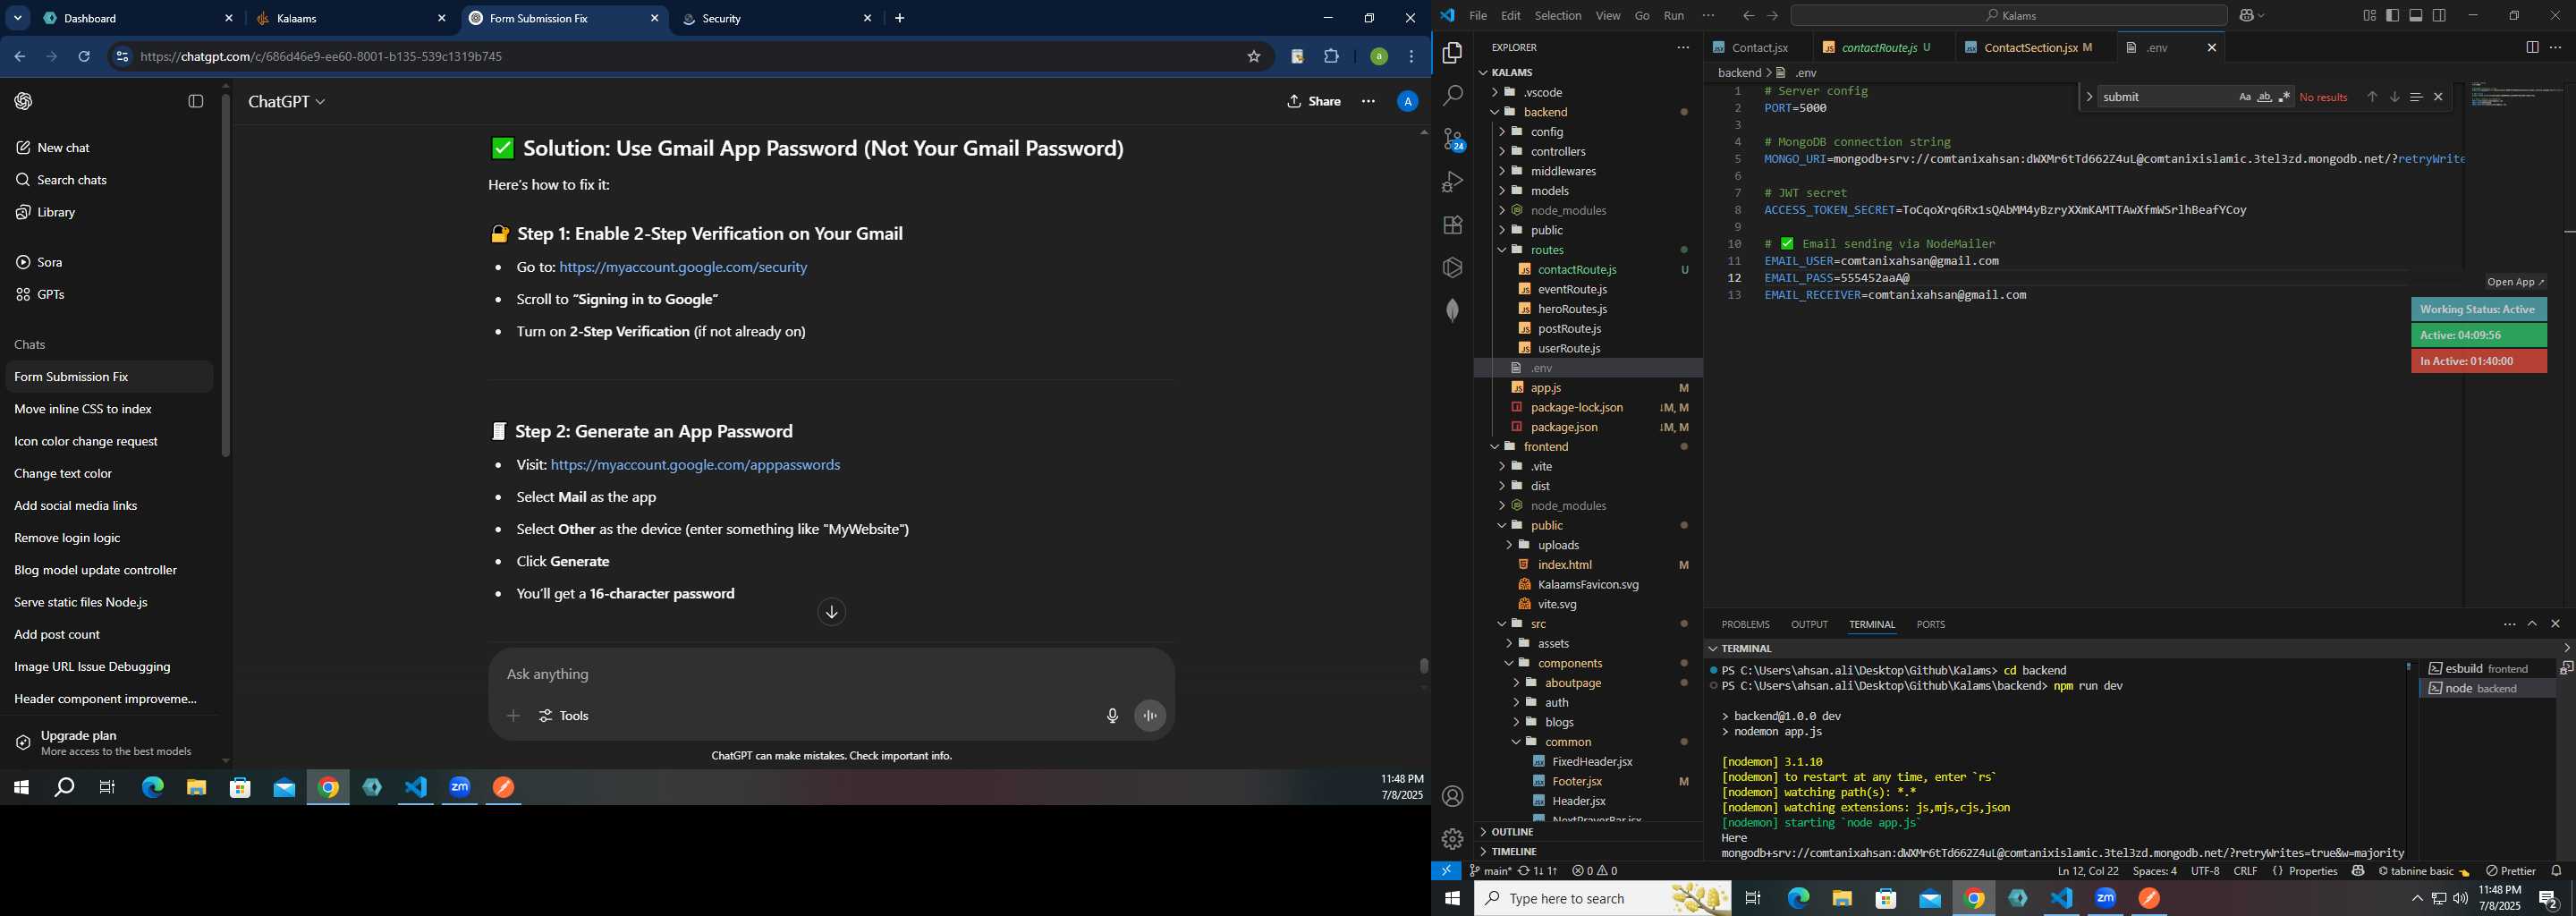This screenshot has width=2576, height=916.
Task: Open the Google security link
Action: point(683,268)
